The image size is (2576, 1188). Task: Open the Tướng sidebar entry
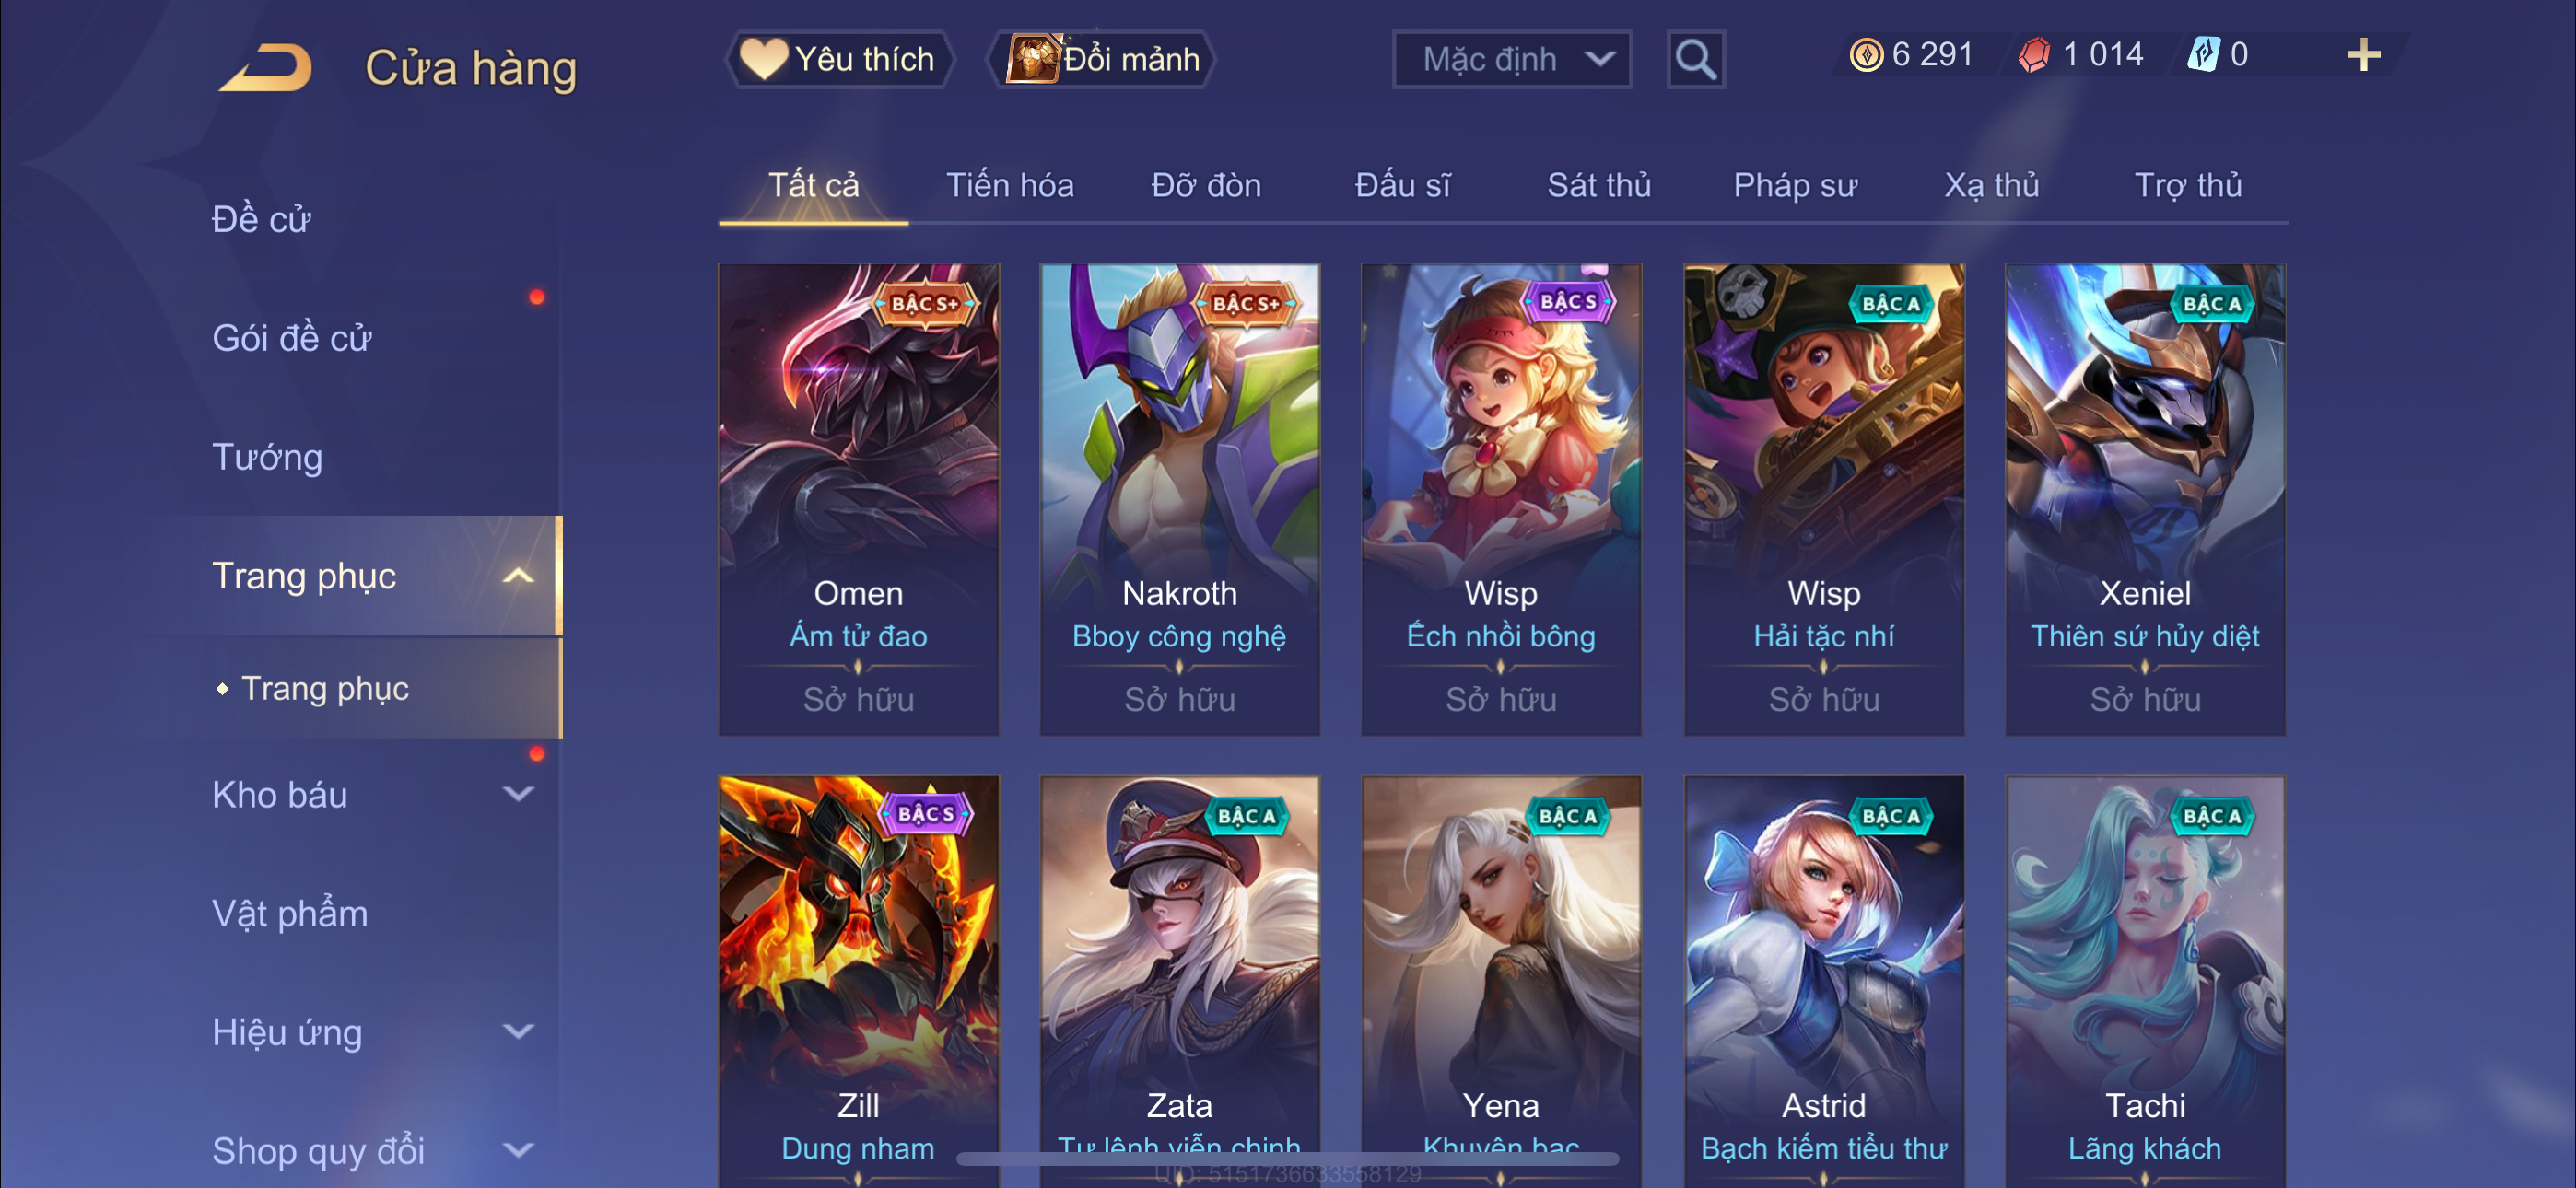point(268,457)
